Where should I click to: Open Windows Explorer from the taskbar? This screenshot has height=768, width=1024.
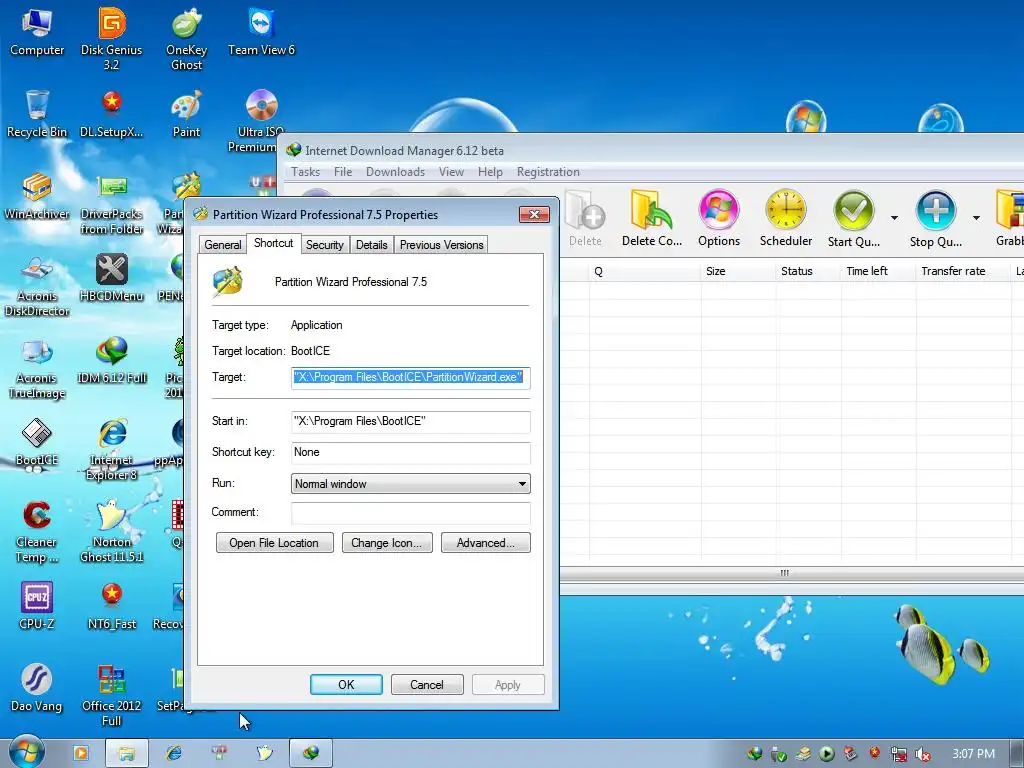coord(127,754)
